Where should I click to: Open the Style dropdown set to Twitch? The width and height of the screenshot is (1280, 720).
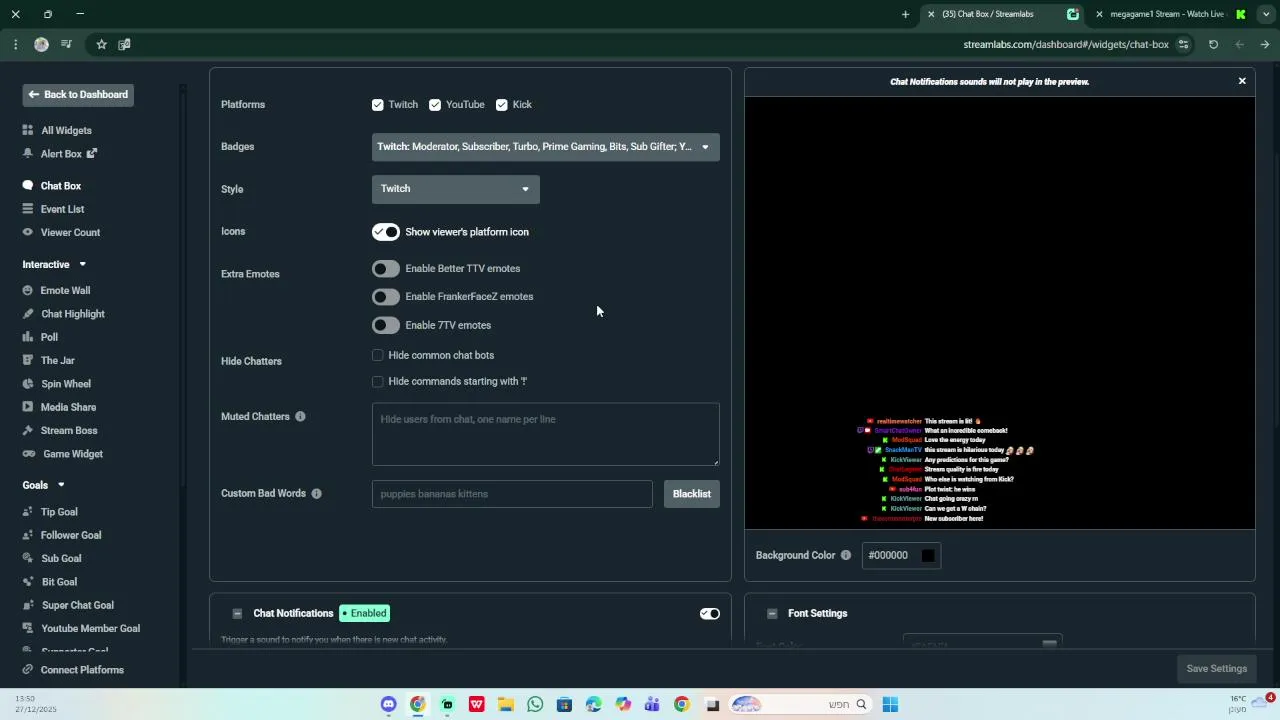click(x=455, y=189)
